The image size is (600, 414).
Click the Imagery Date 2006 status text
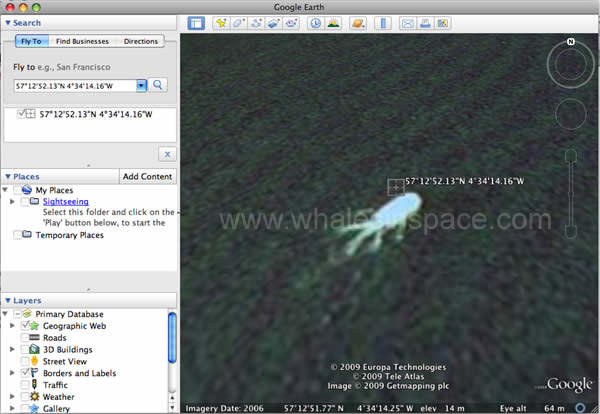point(225,408)
